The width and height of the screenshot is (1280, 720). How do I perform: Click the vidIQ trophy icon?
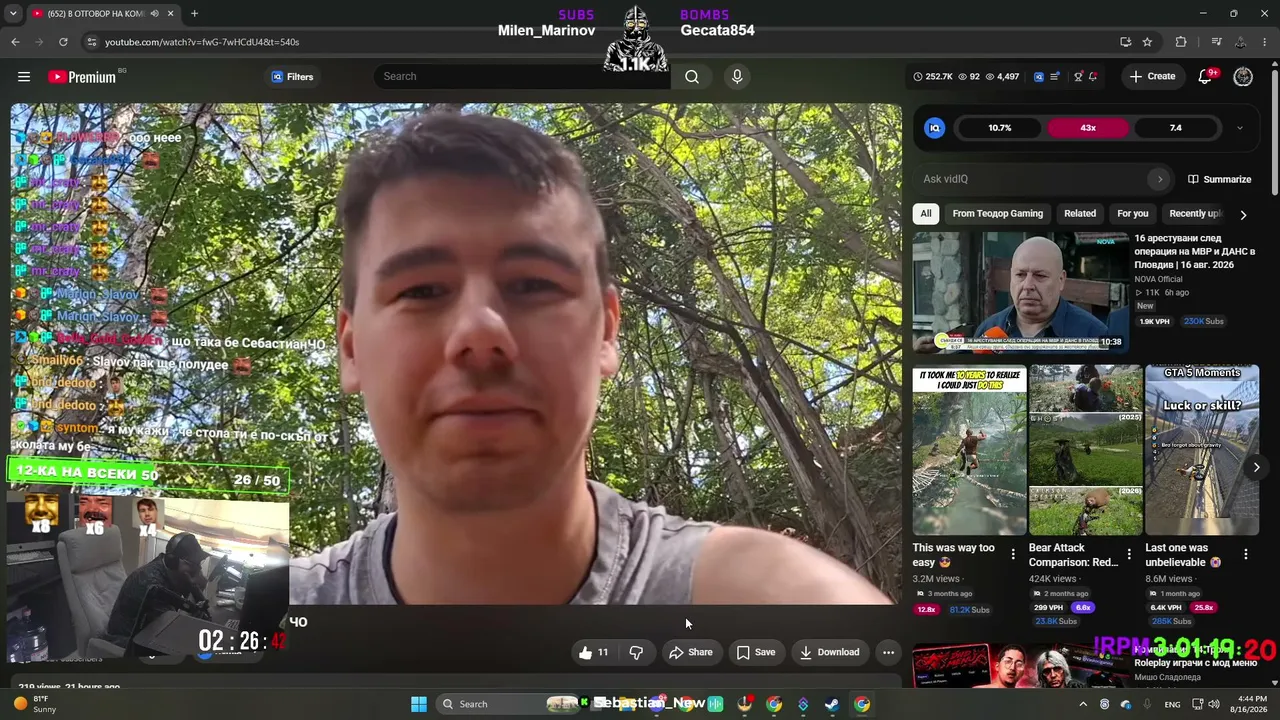pos(1078,77)
